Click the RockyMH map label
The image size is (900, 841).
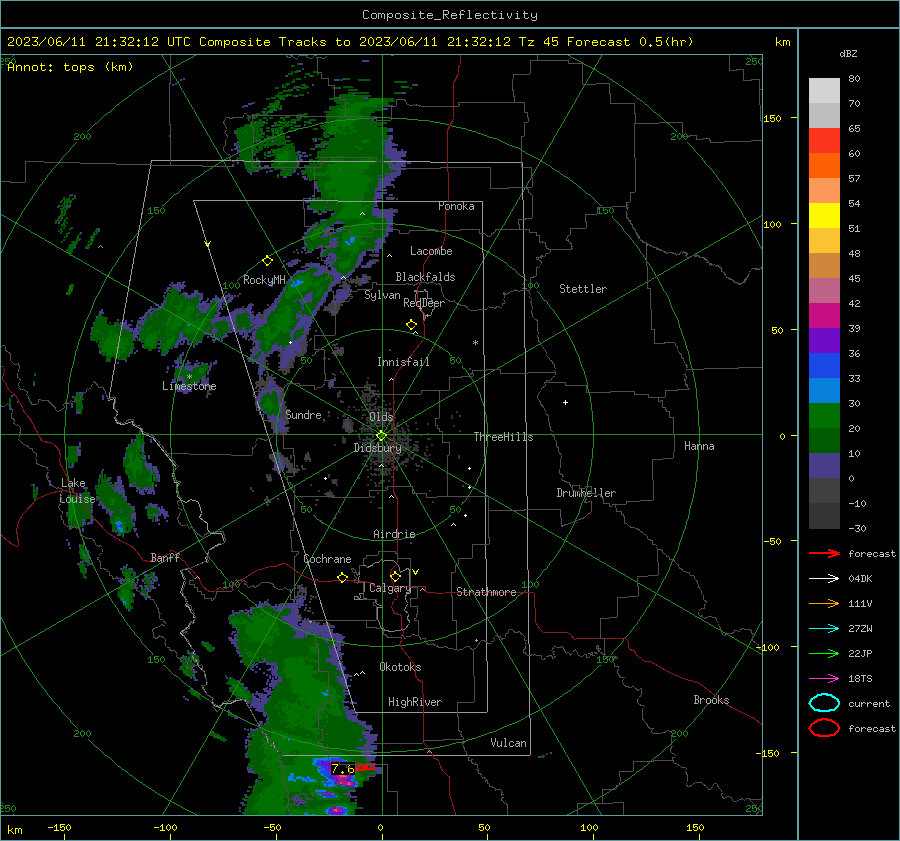click(264, 280)
